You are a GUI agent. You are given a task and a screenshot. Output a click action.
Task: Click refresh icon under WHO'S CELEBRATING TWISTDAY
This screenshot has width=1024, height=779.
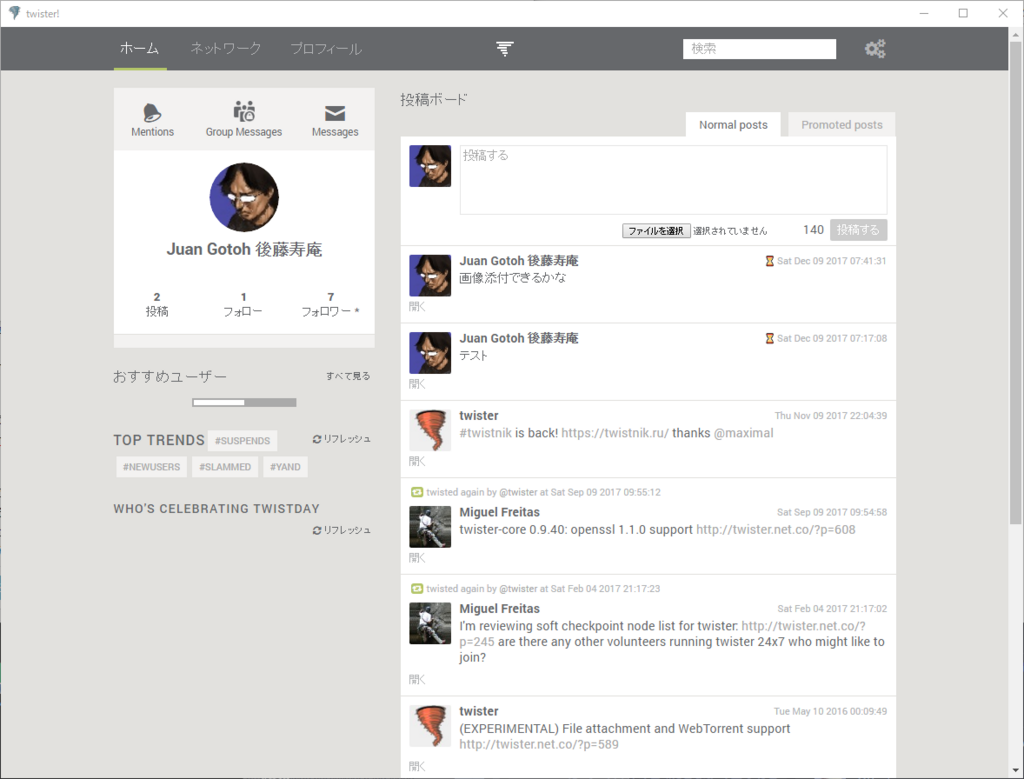317,530
